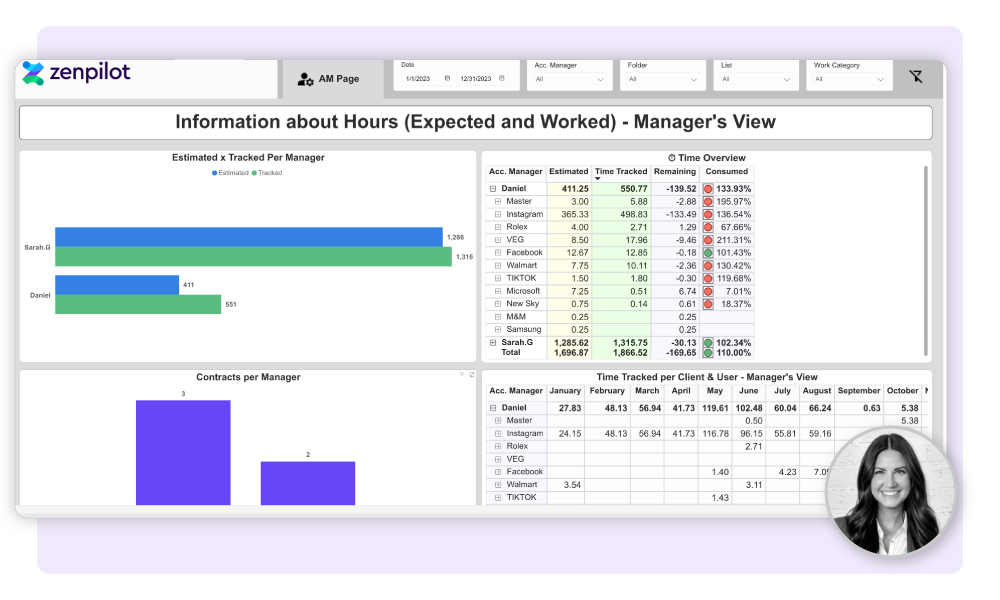The image size is (1000, 600).
Task: Select the purple Contracts bar labeled 3
Action: pyautogui.click(x=183, y=453)
